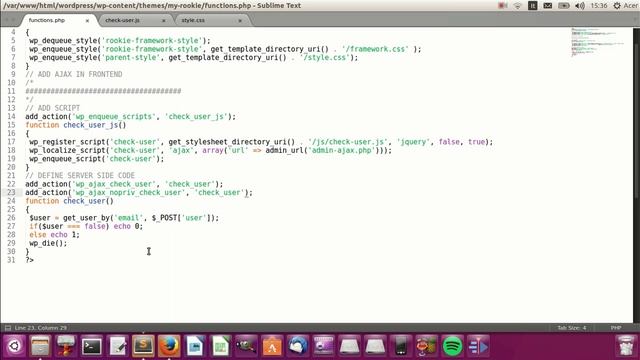Click 'function check_user_js()' declaration
The height and width of the screenshot is (360, 640).
(76, 125)
